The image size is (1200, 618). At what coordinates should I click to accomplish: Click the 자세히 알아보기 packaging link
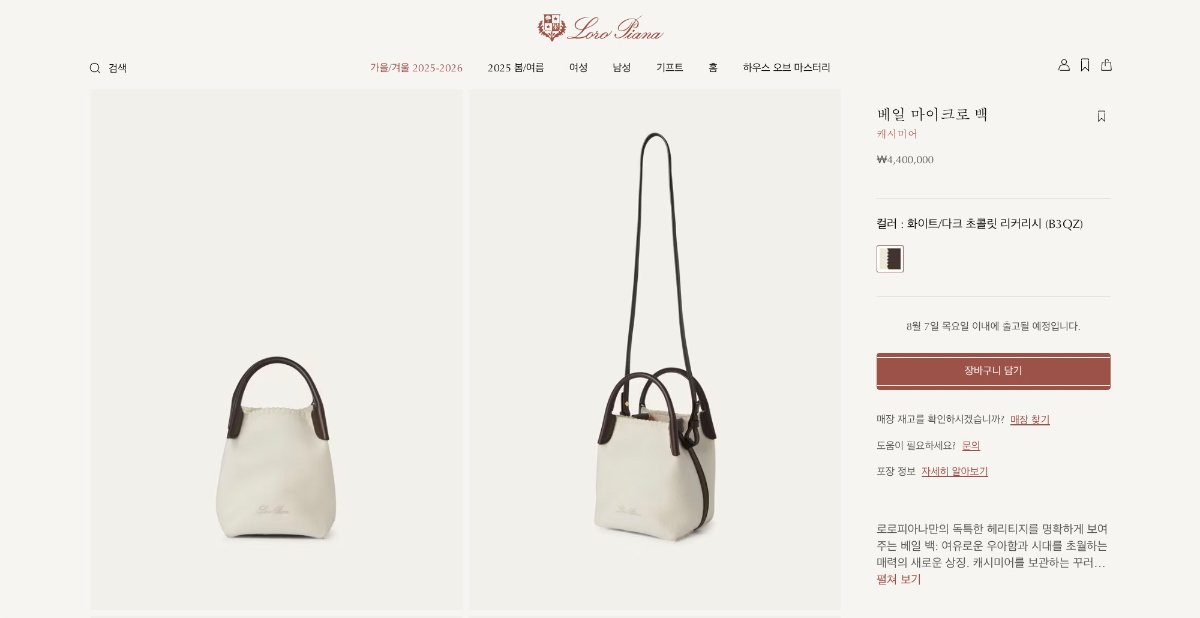(954, 472)
